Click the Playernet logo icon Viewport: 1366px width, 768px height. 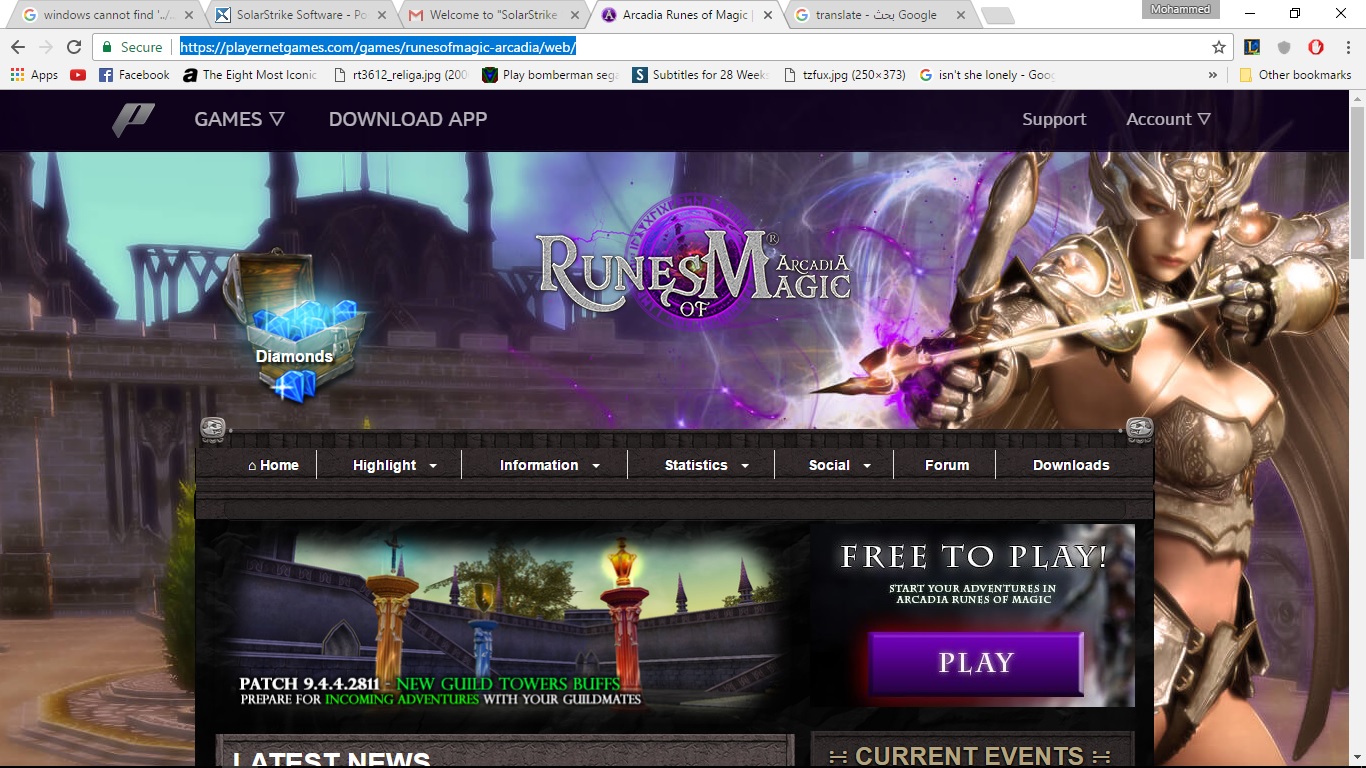point(133,119)
